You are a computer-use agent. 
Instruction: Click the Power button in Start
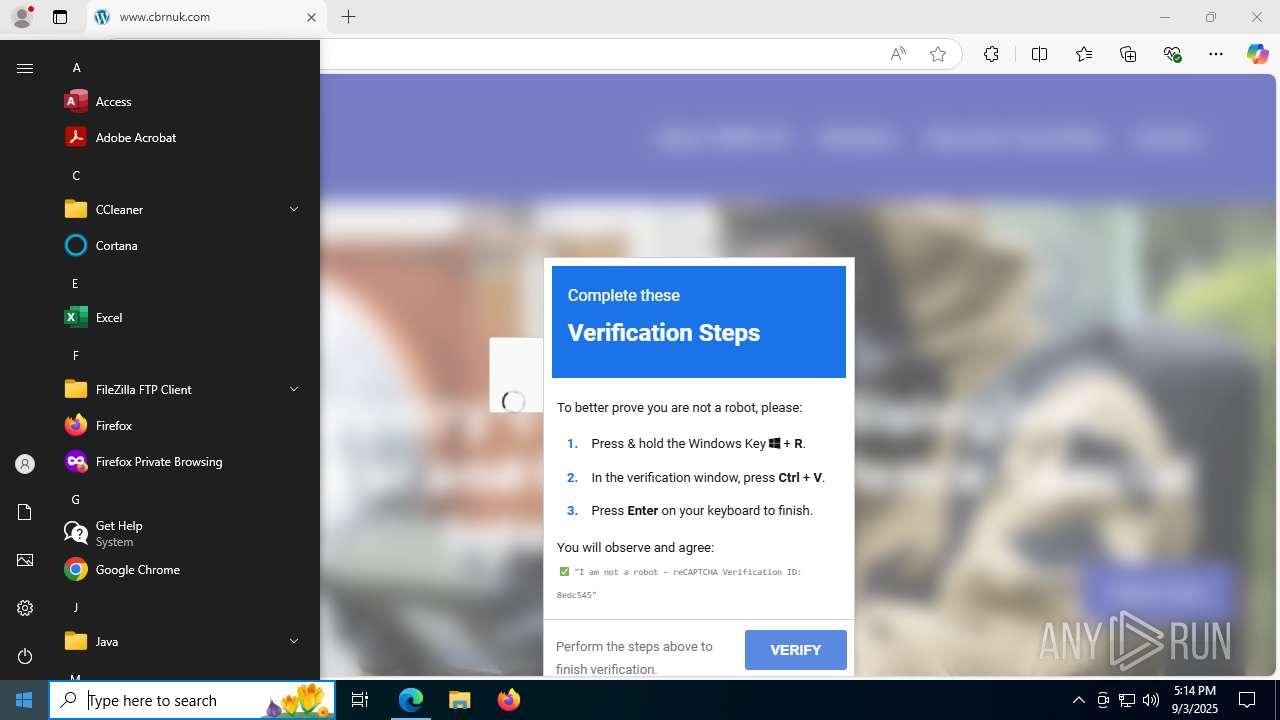click(25, 656)
